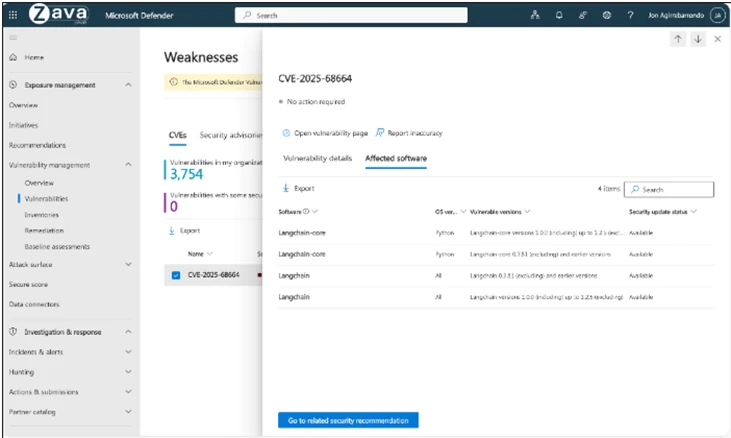The image size is (731, 438).
Task: Go to next item with down arrow
Action: [698, 39]
